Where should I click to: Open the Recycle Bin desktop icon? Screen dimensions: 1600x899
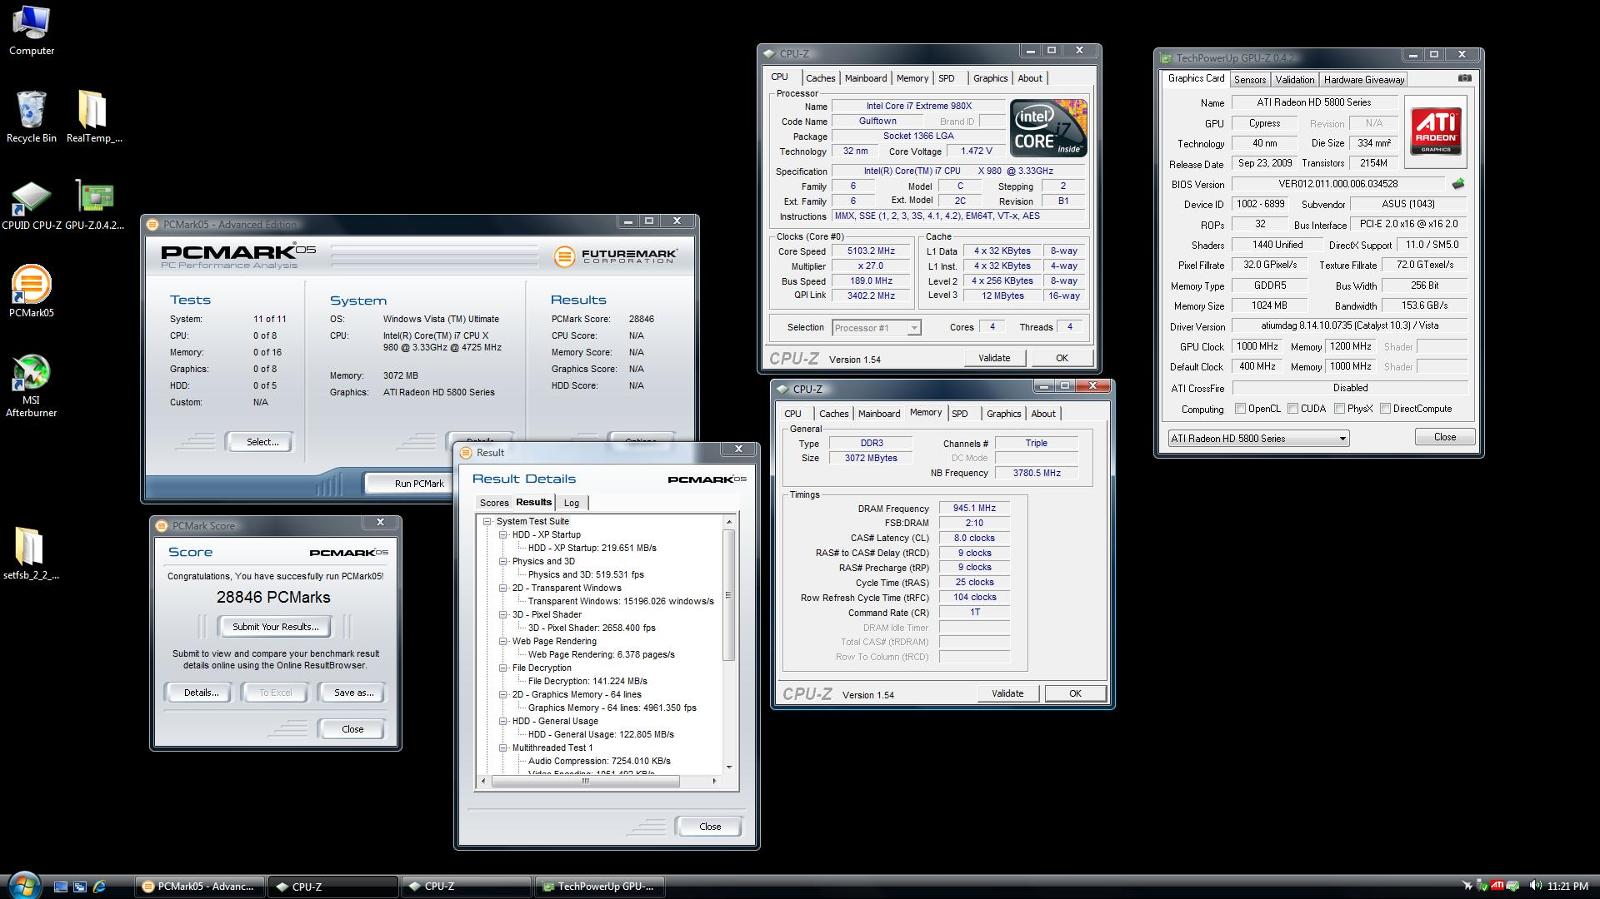pos(31,117)
